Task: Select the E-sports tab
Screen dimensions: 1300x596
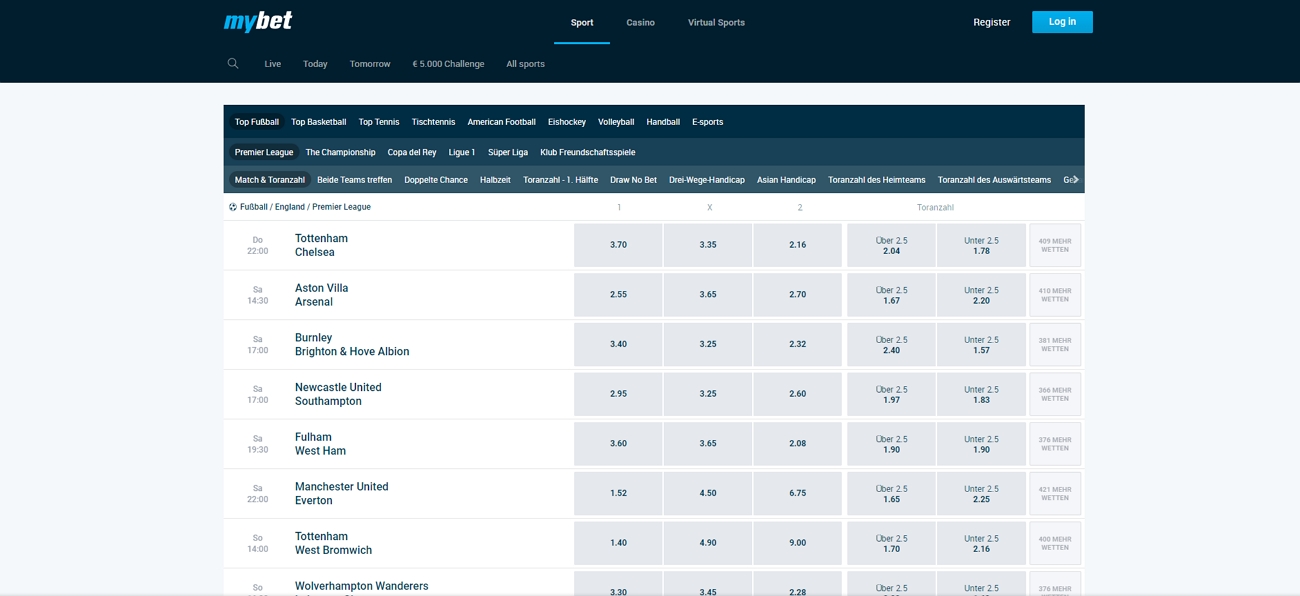Action: click(708, 122)
